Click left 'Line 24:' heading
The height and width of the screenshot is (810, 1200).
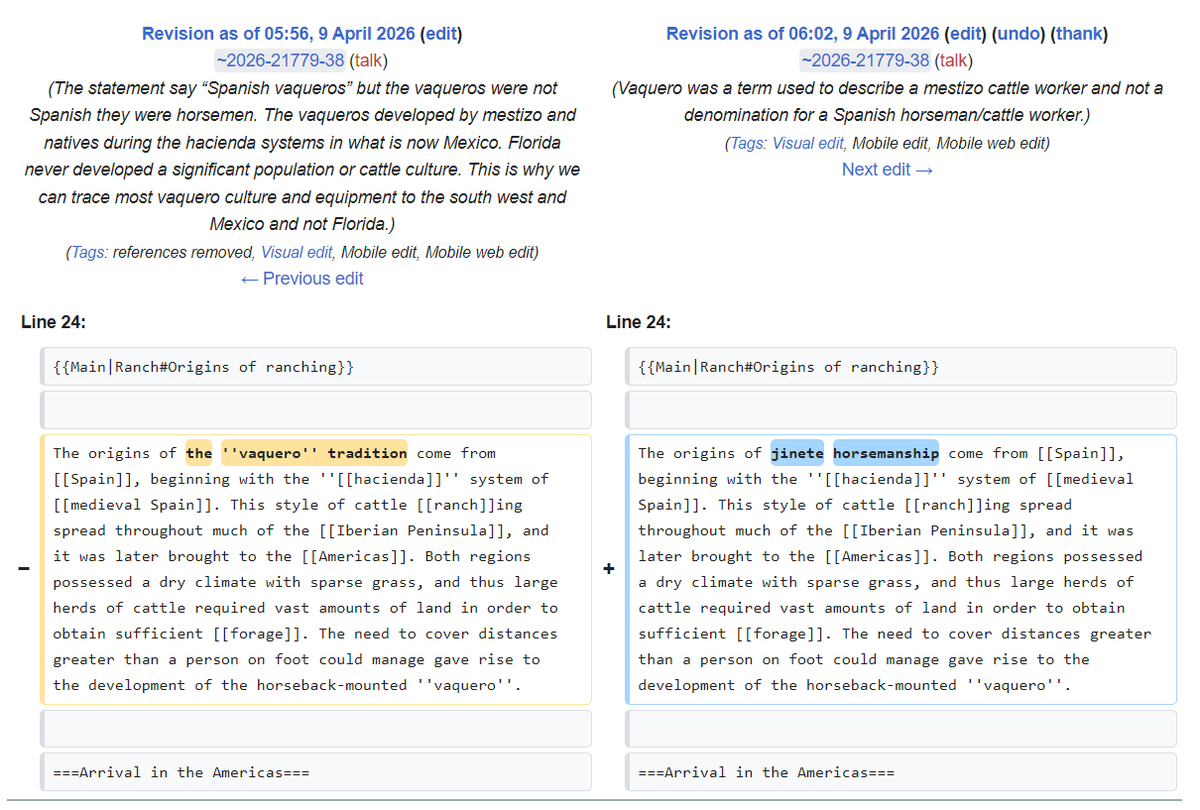(54, 322)
